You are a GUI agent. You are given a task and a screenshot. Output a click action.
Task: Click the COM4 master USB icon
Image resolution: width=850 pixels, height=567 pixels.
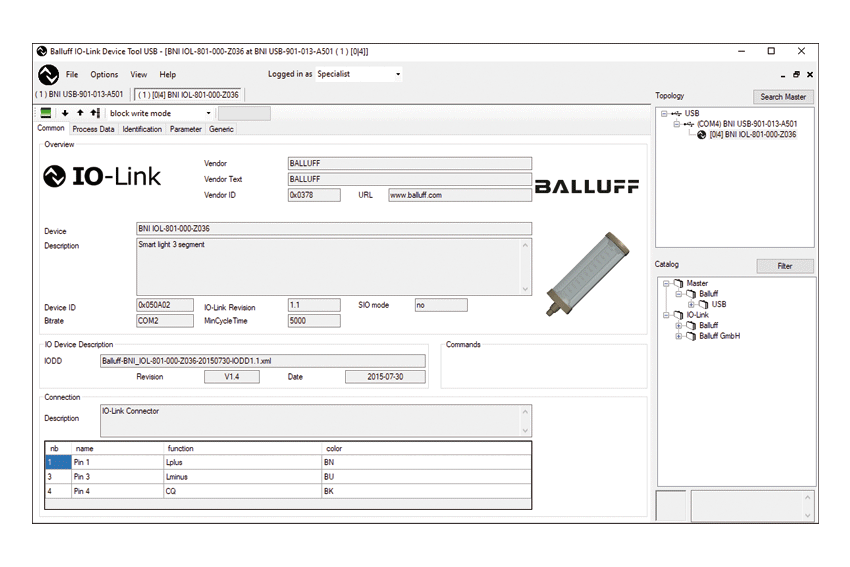coord(689,124)
